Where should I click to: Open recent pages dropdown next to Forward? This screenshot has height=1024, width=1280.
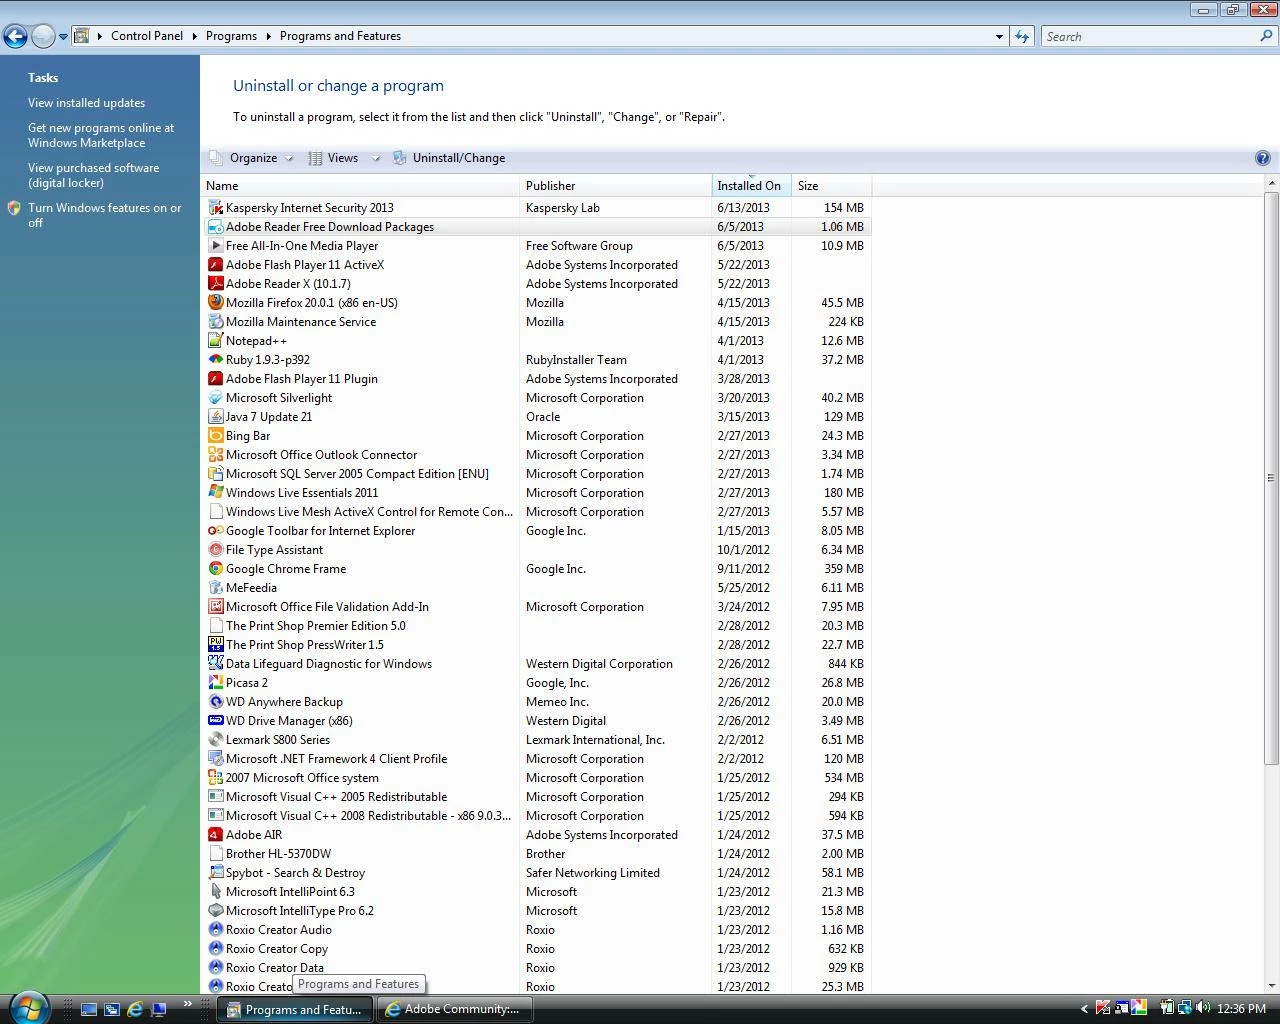pyautogui.click(x=63, y=37)
